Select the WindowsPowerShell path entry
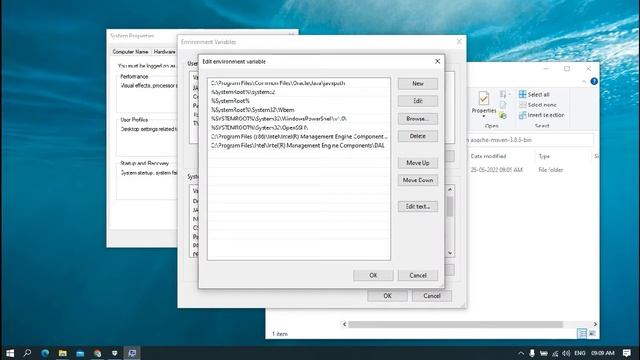The height and width of the screenshot is (360, 640). pos(298,119)
